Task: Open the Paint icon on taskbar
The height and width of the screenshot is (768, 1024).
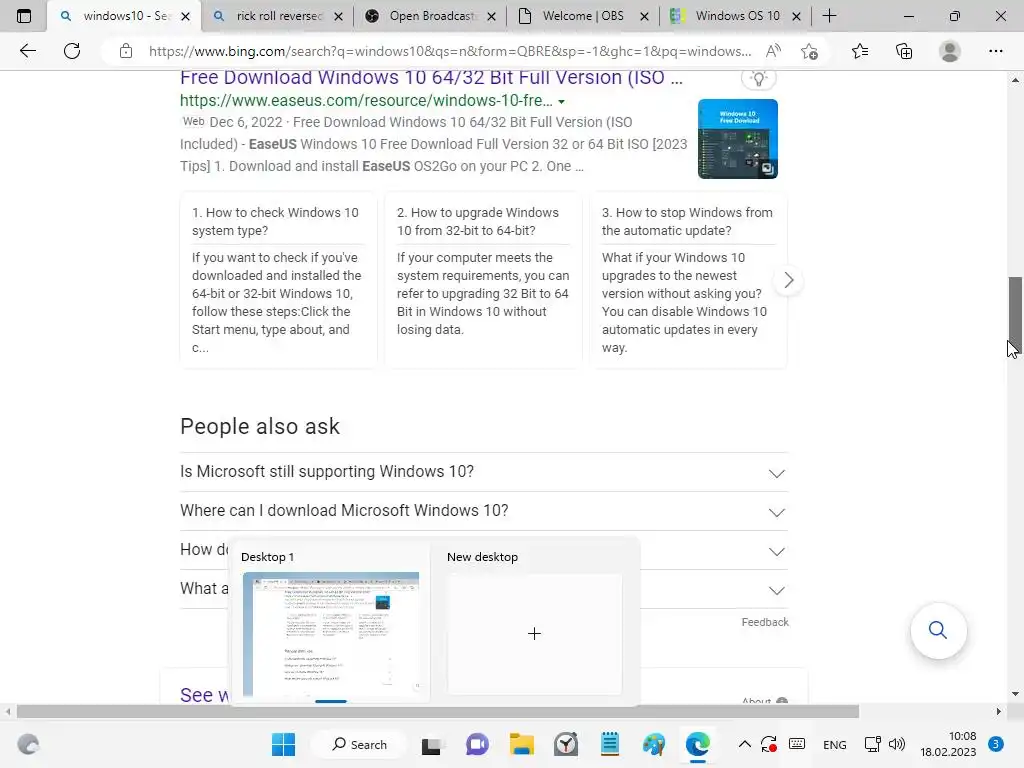Action: [x=653, y=744]
